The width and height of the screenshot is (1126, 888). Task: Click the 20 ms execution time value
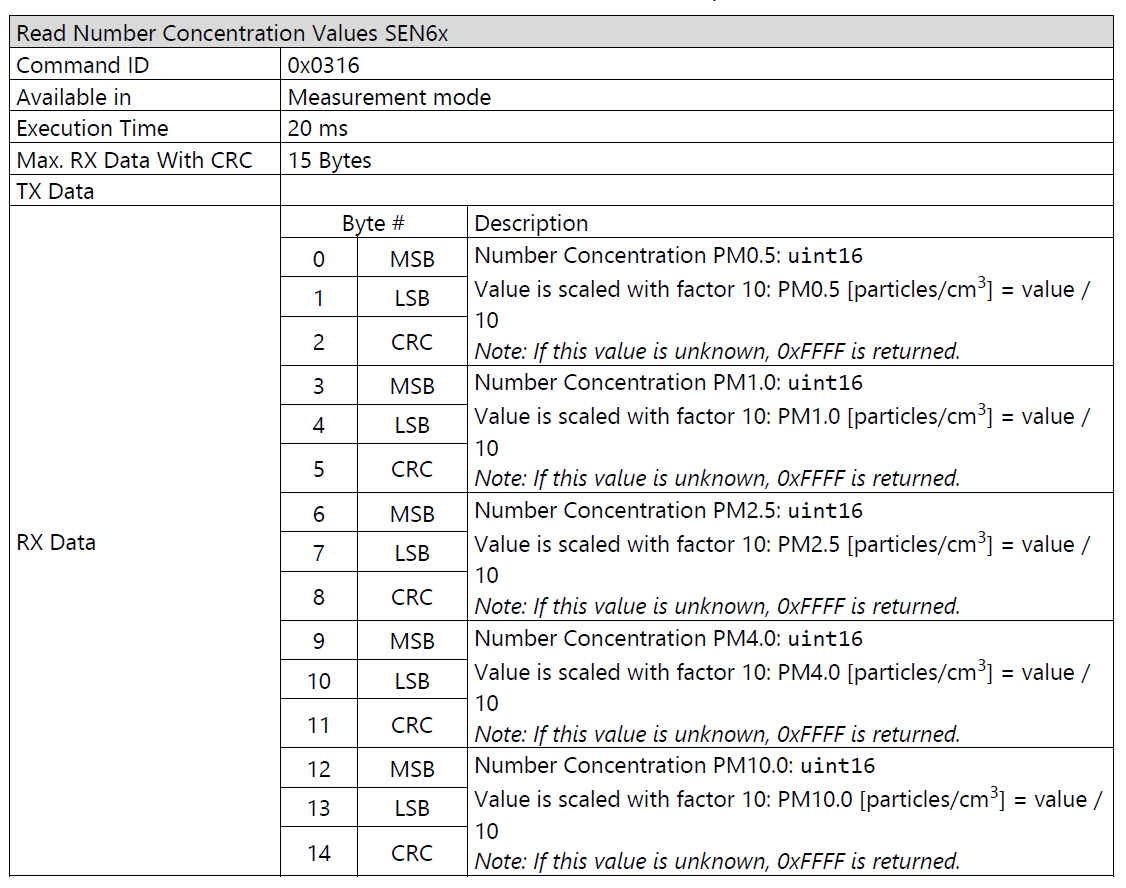(x=317, y=128)
